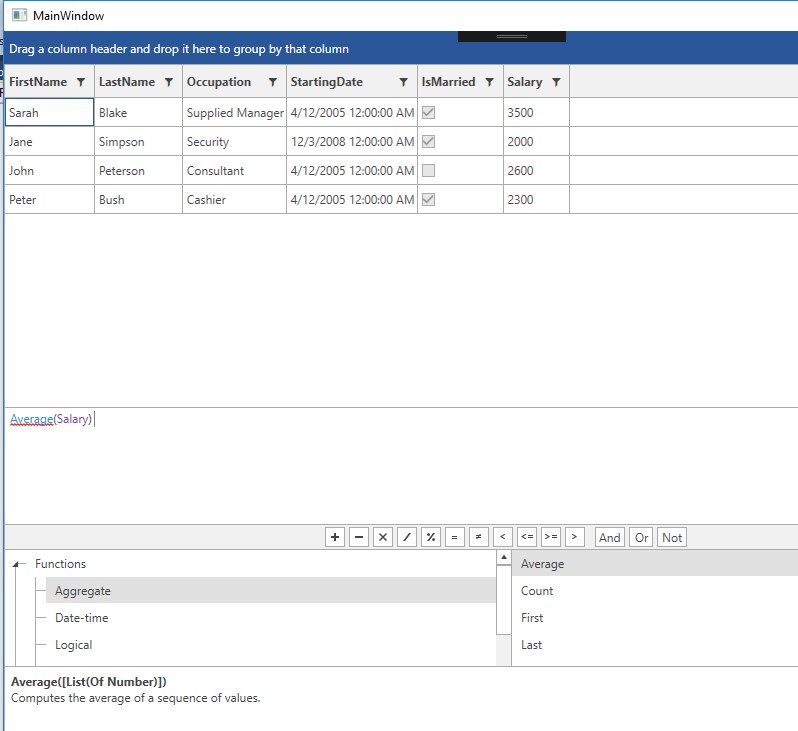The height and width of the screenshot is (731, 798).
Task: Sort by the LastName column header
Action: click(x=127, y=82)
